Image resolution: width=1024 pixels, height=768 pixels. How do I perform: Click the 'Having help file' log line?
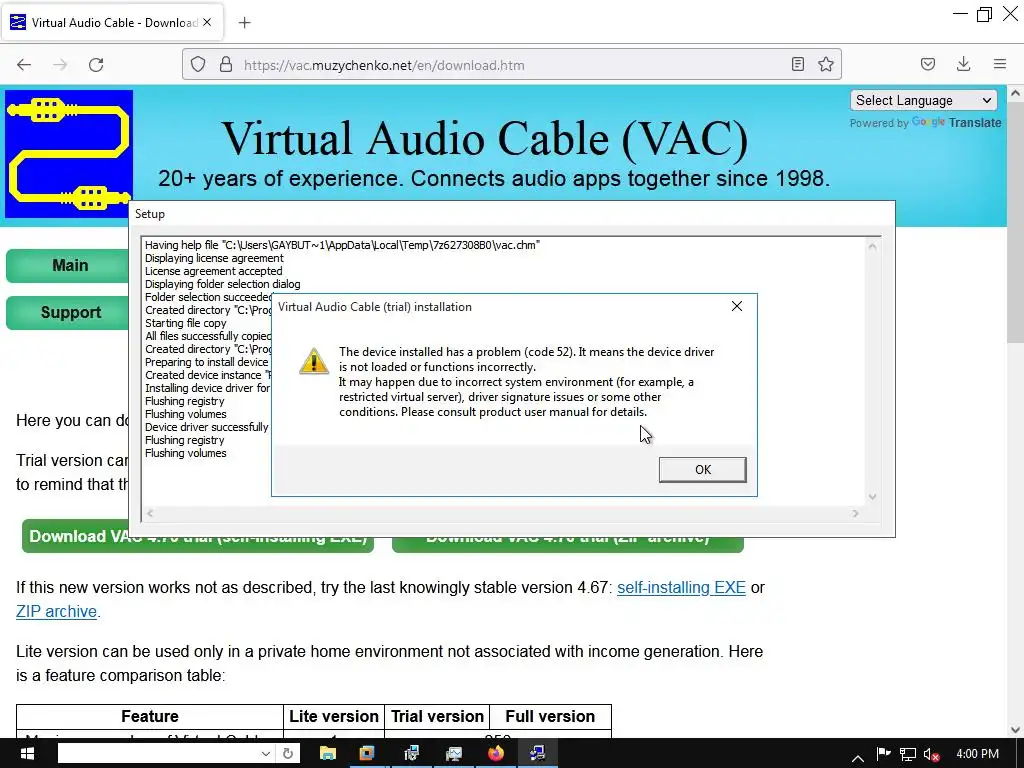pyautogui.click(x=342, y=245)
